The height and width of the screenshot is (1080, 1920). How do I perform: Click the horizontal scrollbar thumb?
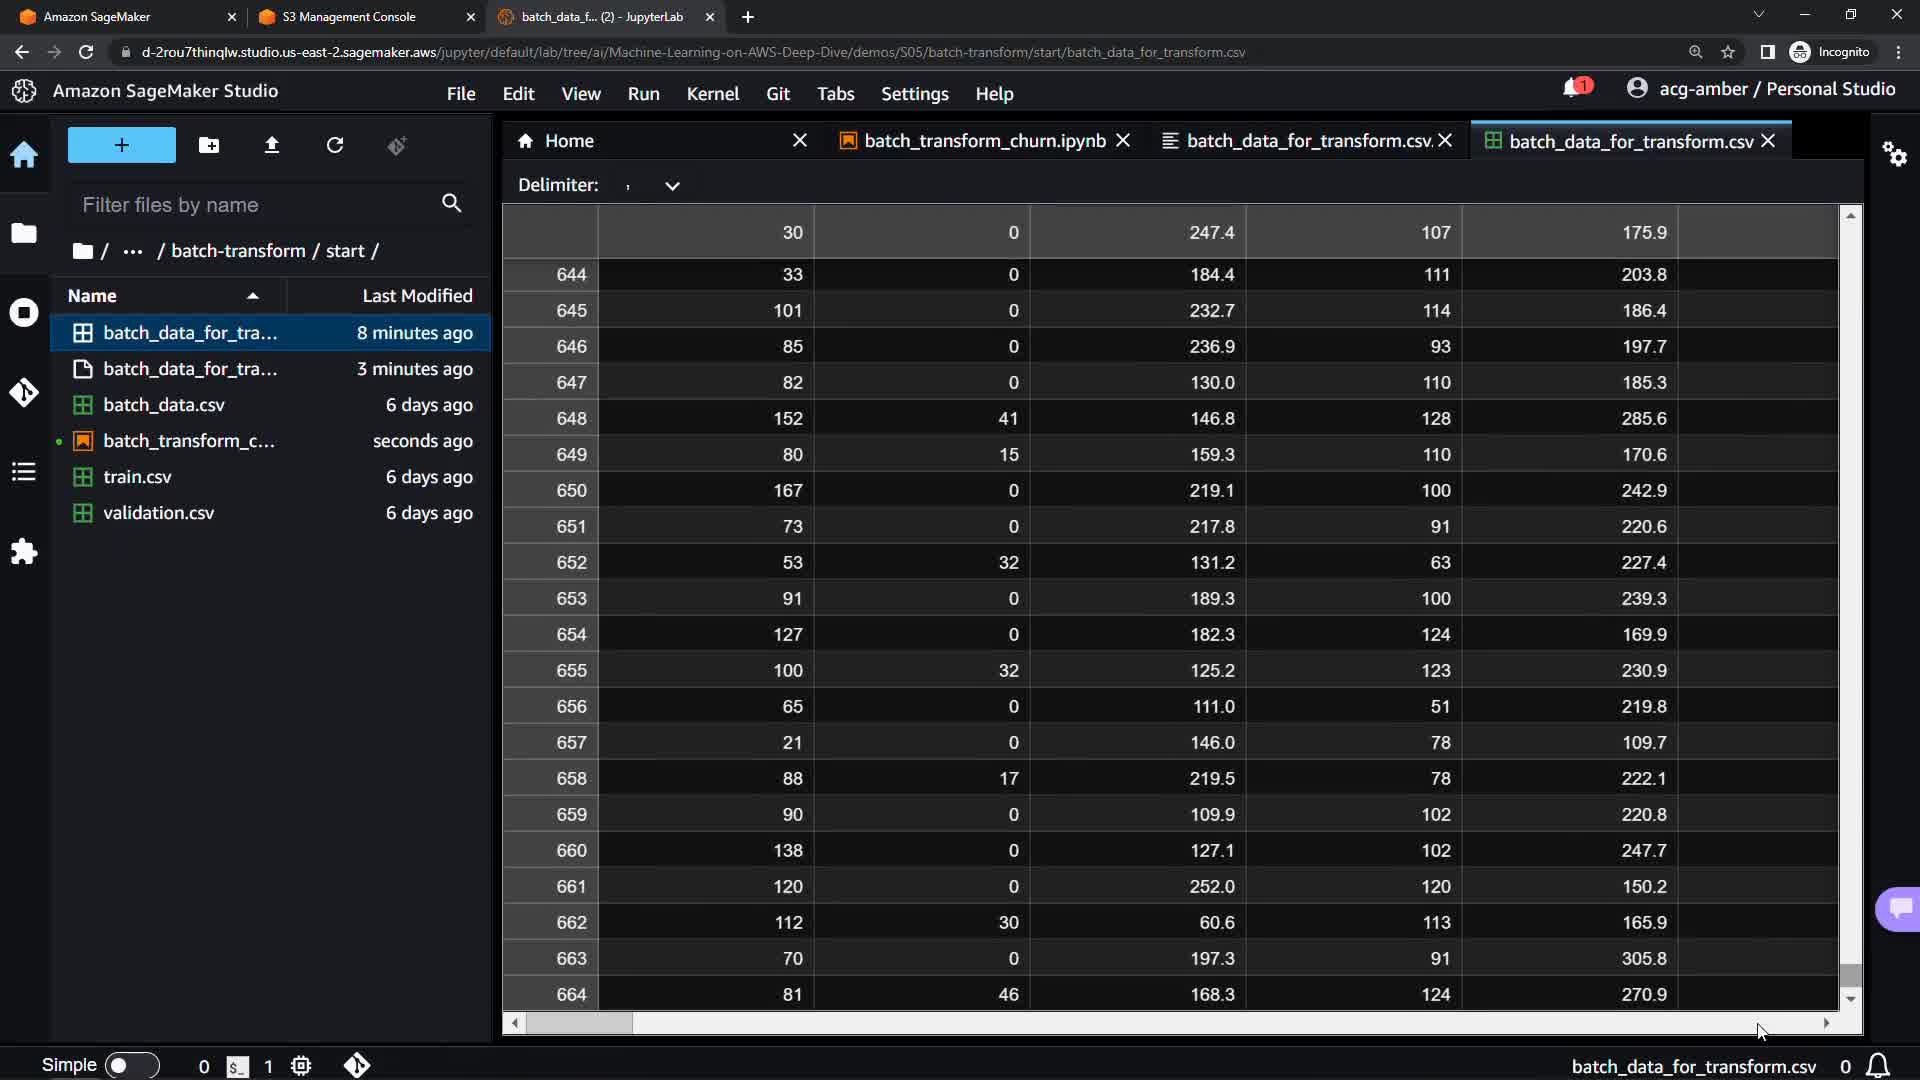pos(579,1023)
